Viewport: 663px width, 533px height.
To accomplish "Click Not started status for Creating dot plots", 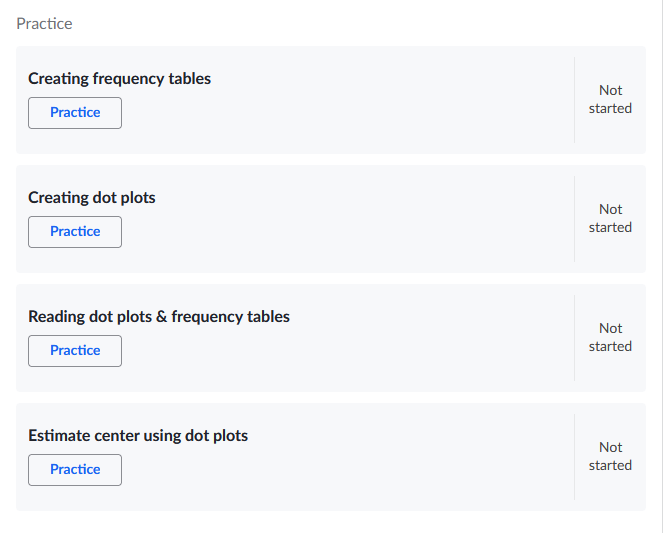I will [610, 218].
